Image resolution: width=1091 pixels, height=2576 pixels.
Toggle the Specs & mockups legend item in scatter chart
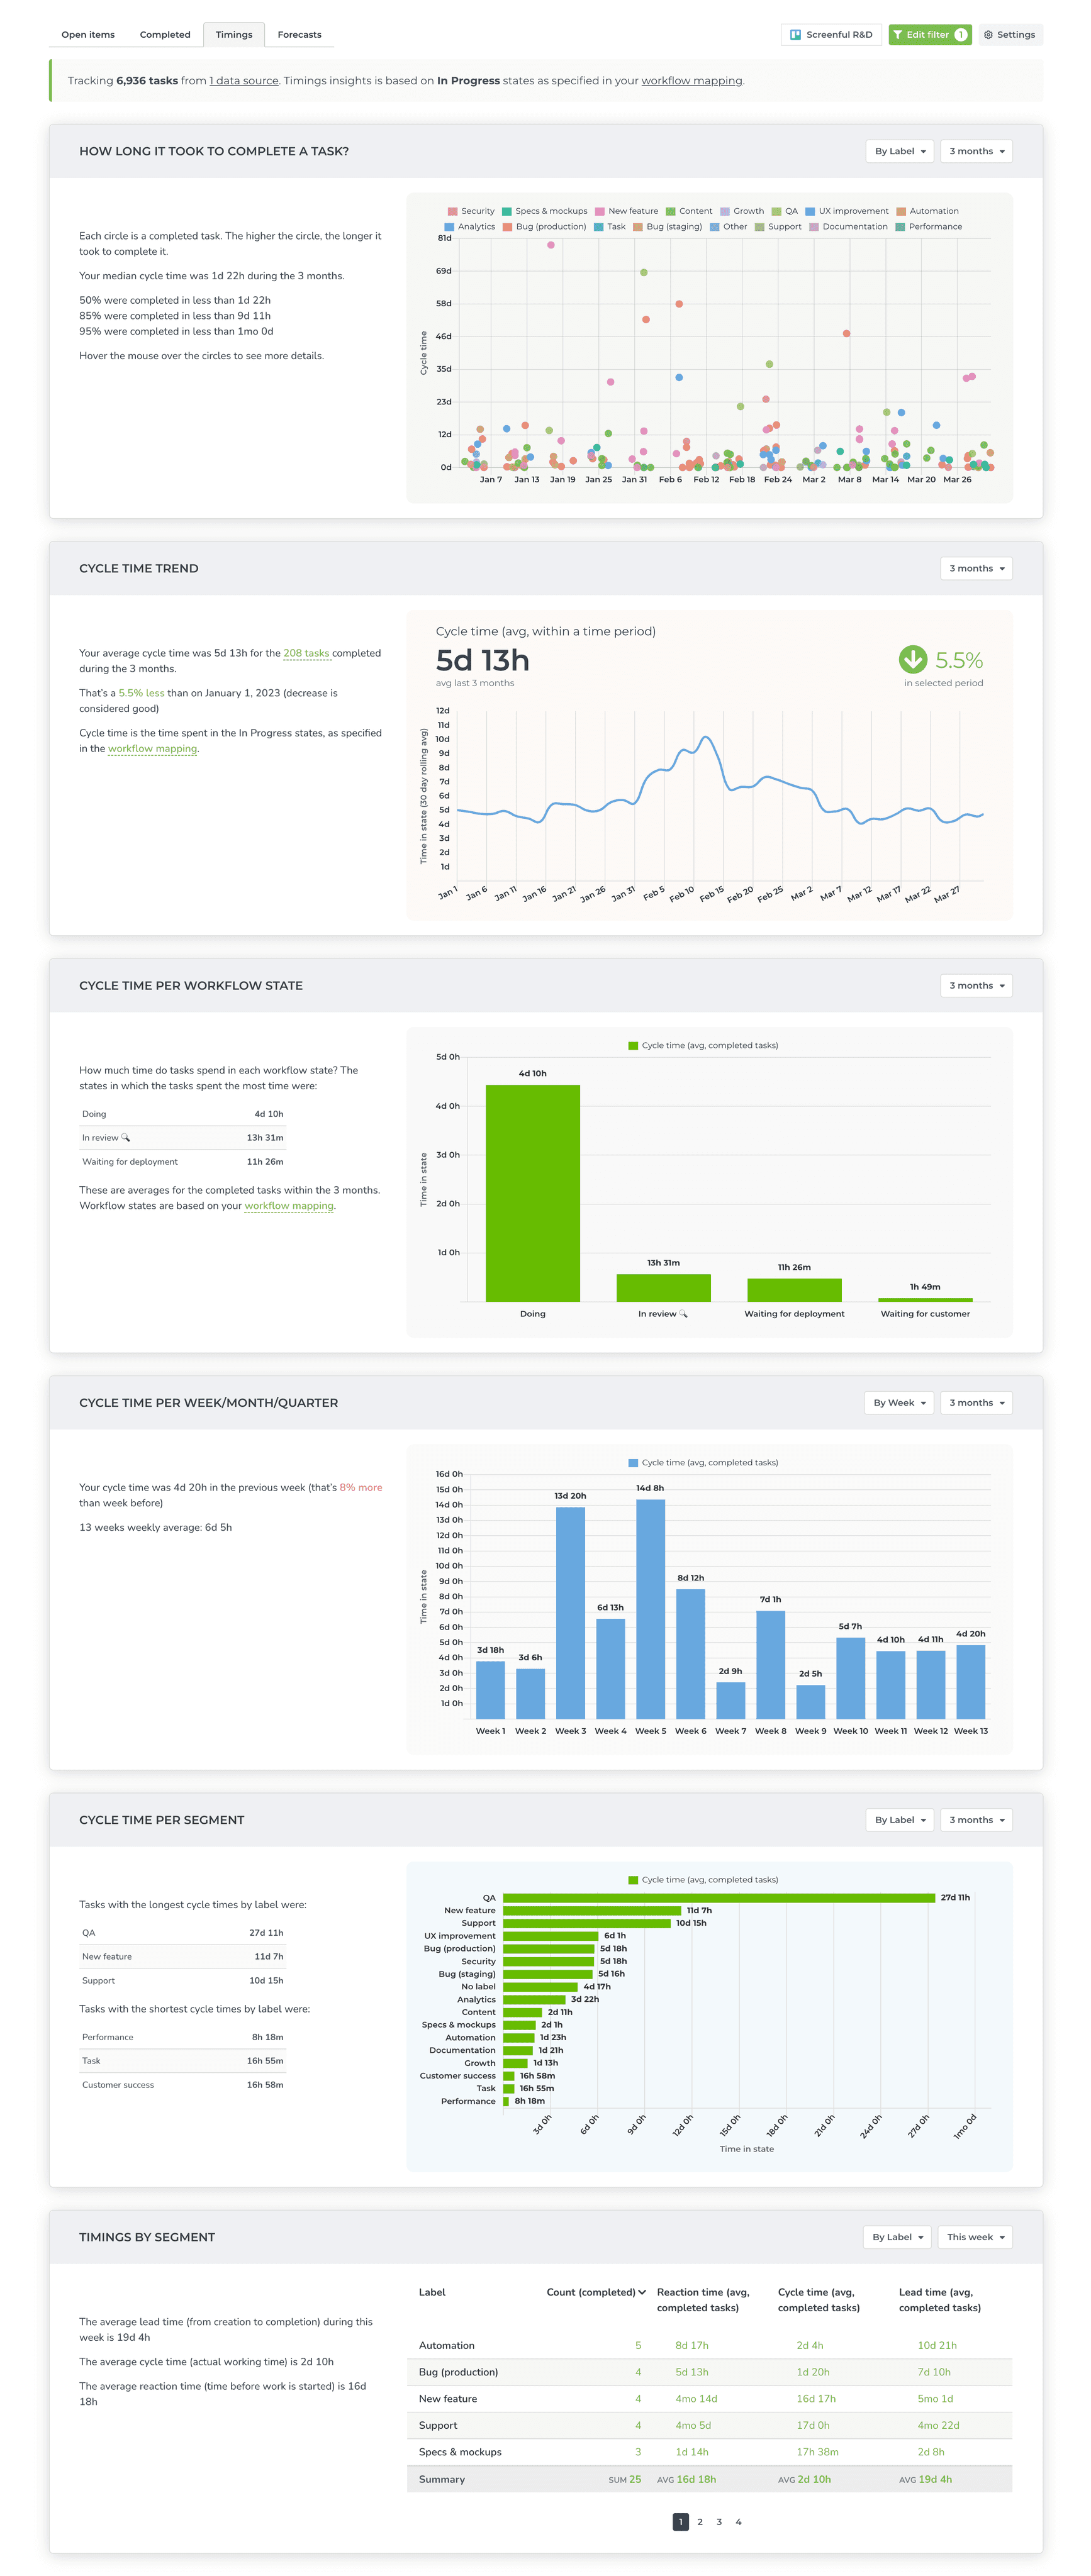545,211
